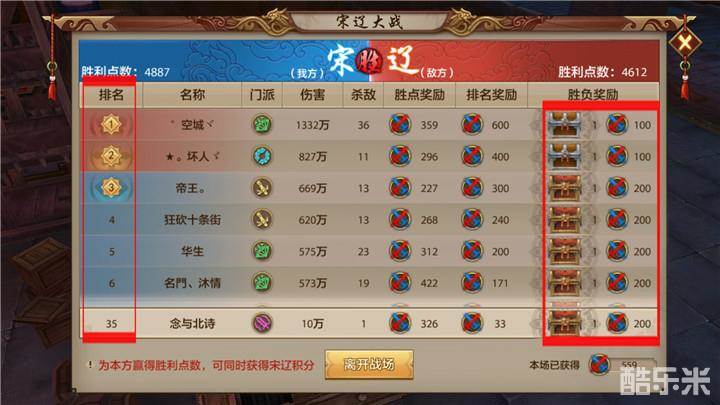The height and width of the screenshot is (405, 720).
Task: Select the 杀敌 column header
Action: [363, 95]
